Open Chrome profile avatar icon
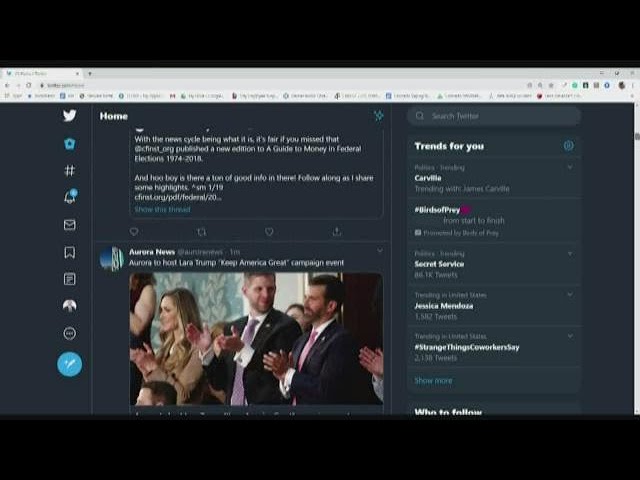Screen dimensions: 640x480 point(622,85)
